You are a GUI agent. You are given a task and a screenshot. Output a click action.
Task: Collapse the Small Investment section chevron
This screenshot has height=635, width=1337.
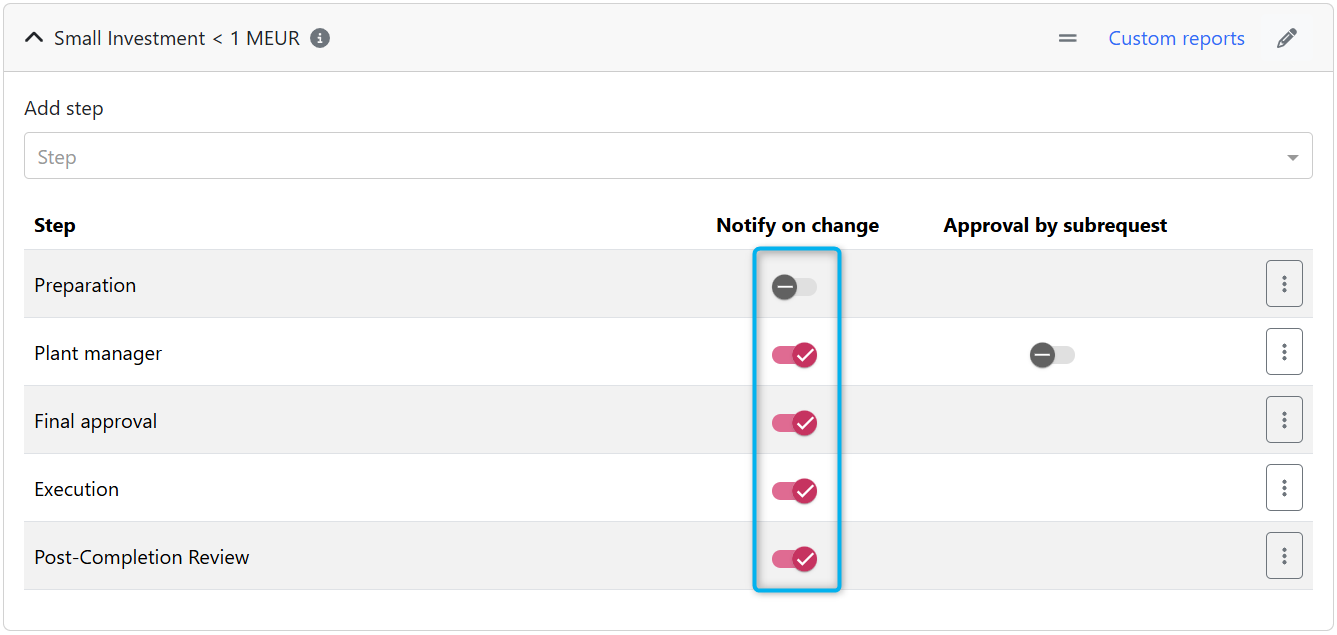(x=34, y=38)
